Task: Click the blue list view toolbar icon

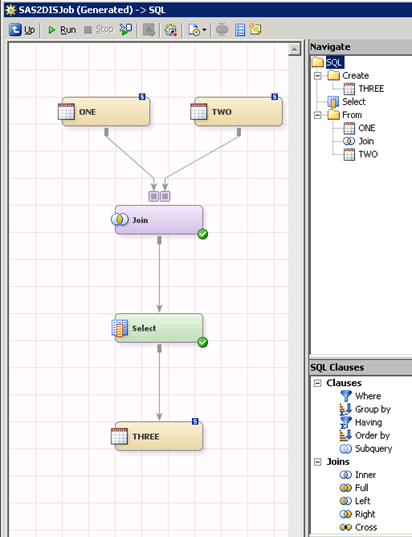Action: click(x=239, y=30)
